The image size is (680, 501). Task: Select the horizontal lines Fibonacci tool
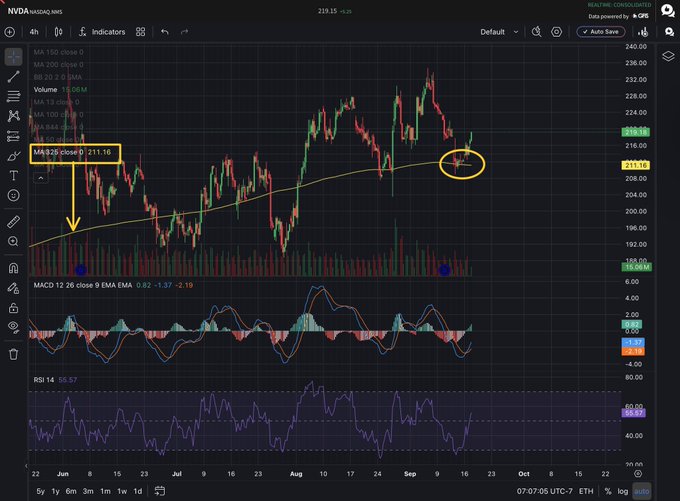coord(13,96)
